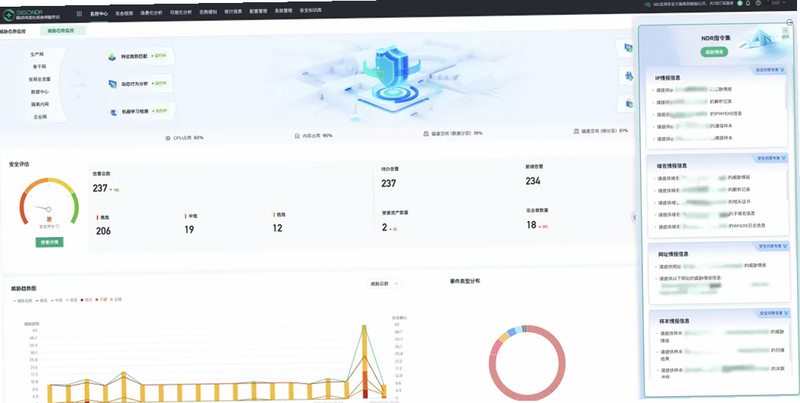Image resolution: width=800 pixels, height=403 pixels.
Task: Expand 安全问答专家 in IP情报信息 card
Action: pos(771,70)
